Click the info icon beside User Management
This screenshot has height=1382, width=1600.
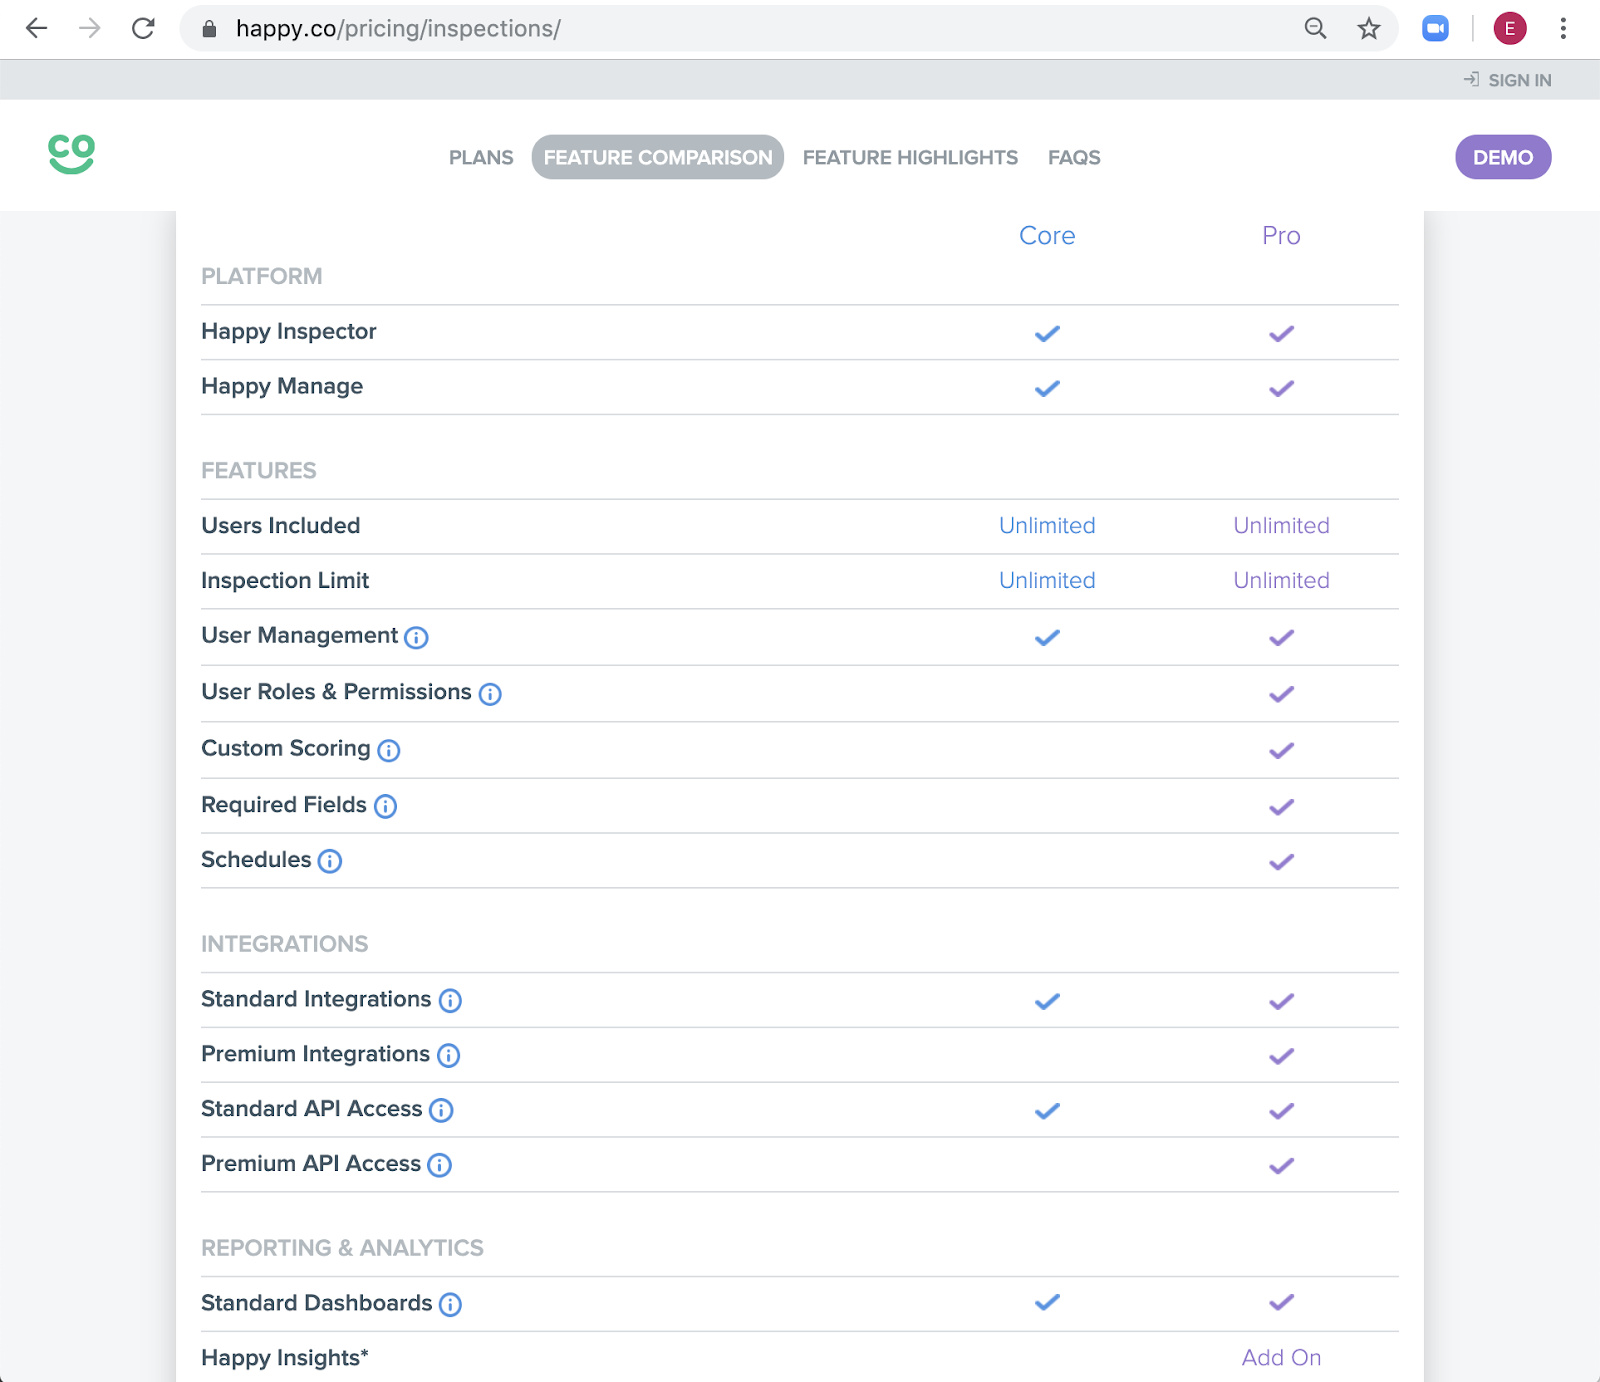[416, 638]
